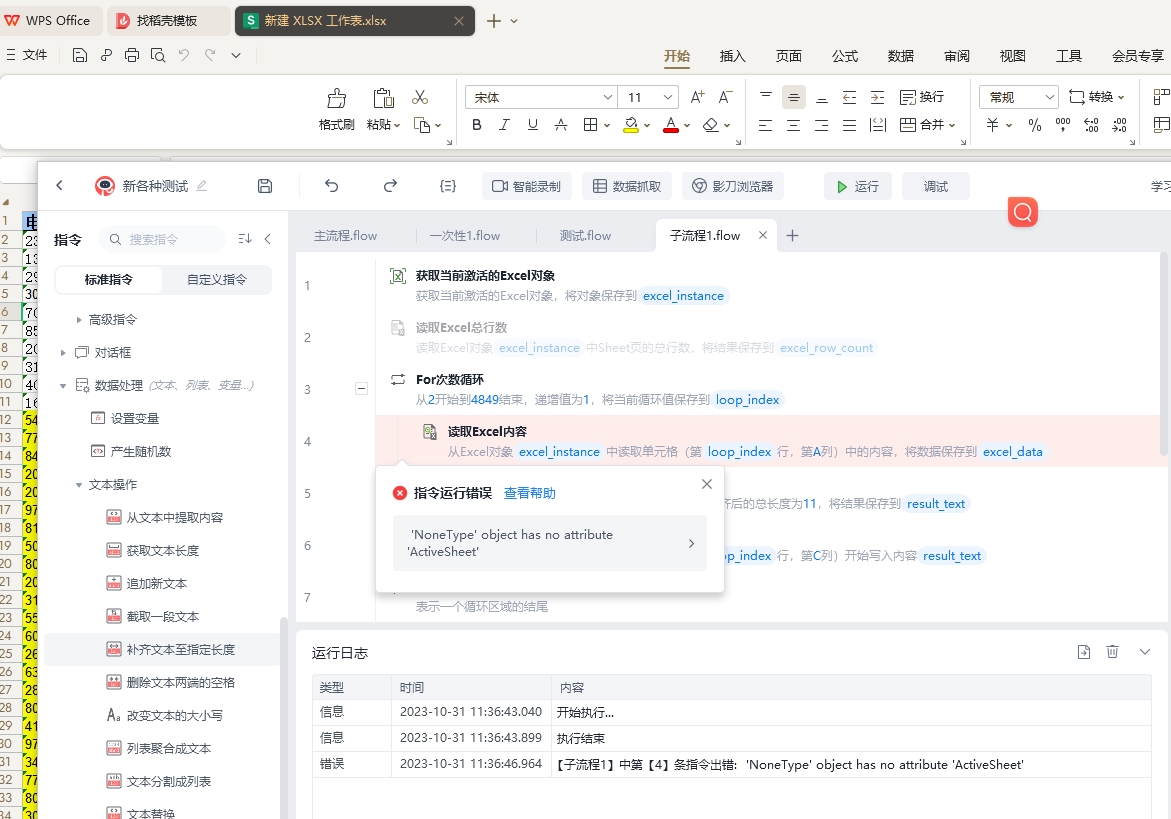Click the 转换 convert button

click(x=1096, y=97)
